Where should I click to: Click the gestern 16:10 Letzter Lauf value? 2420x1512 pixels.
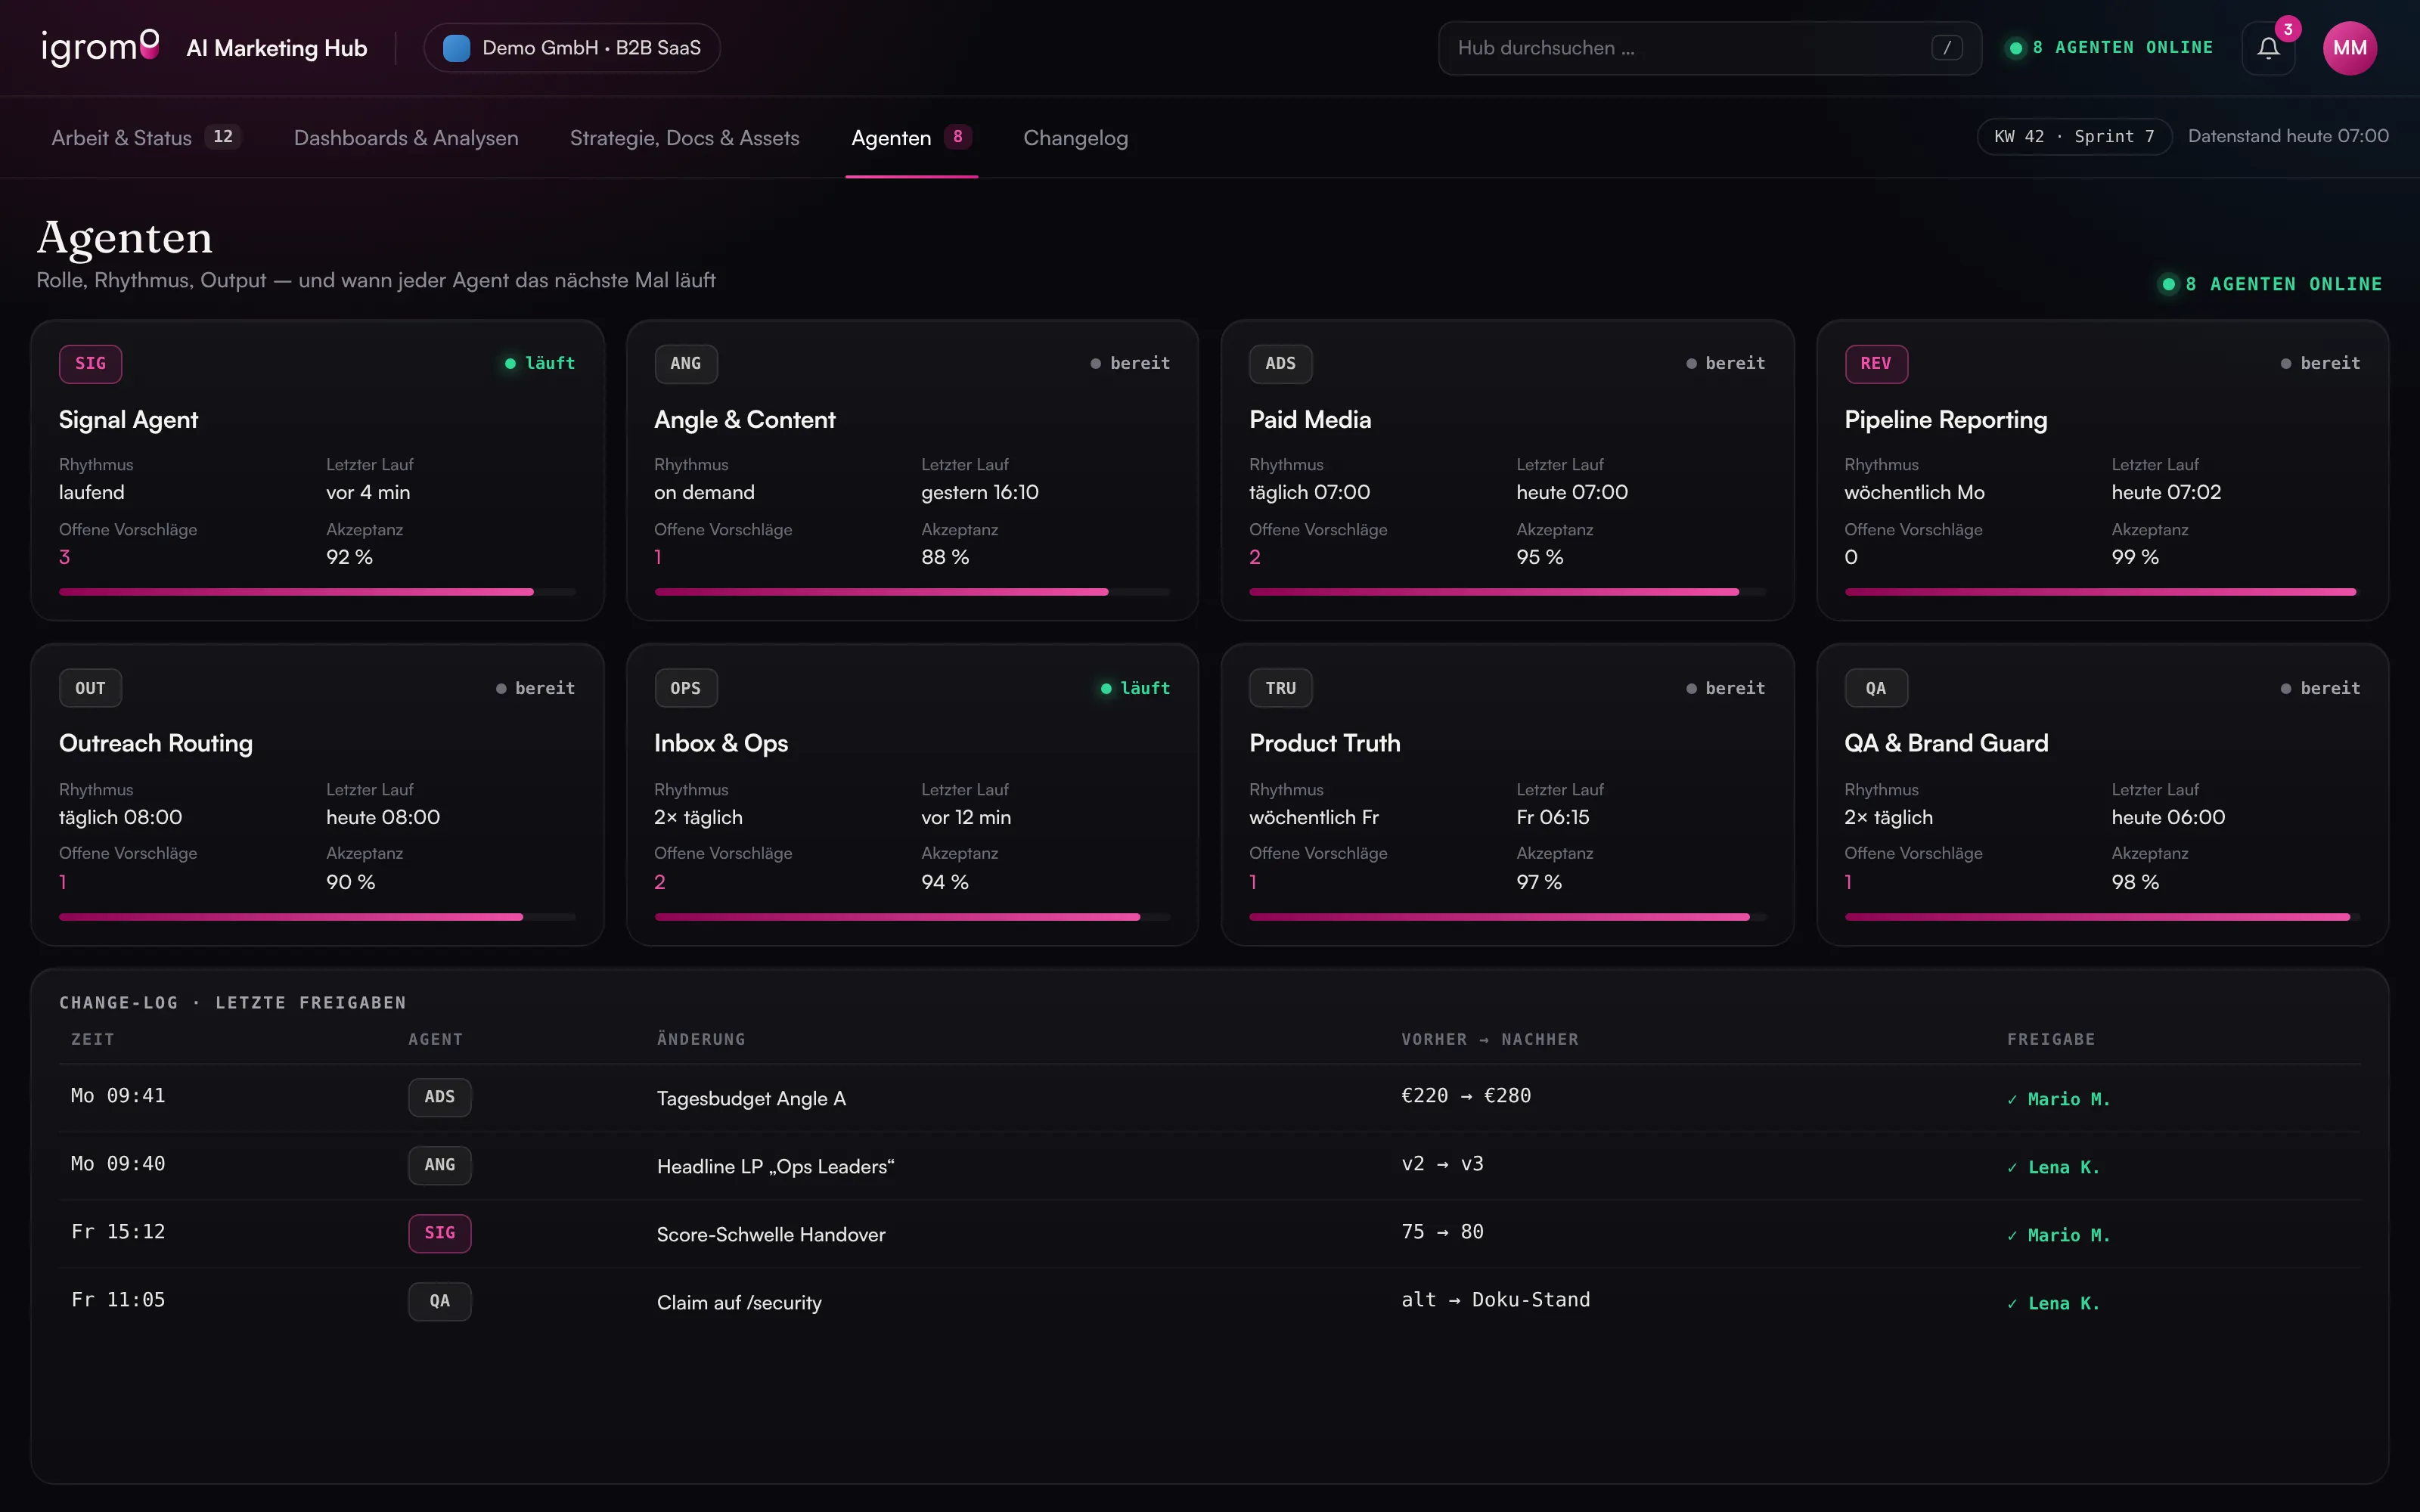[979, 492]
